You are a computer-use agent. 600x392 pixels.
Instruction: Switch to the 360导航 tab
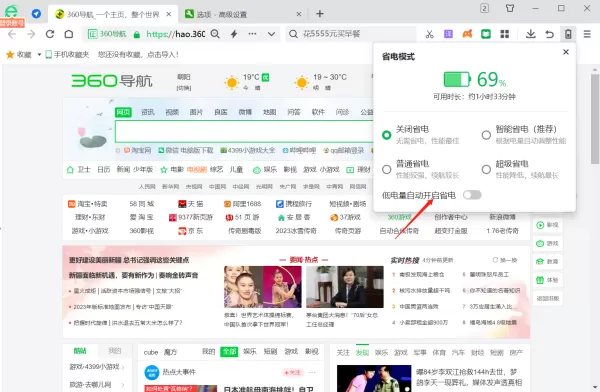[x=113, y=15]
